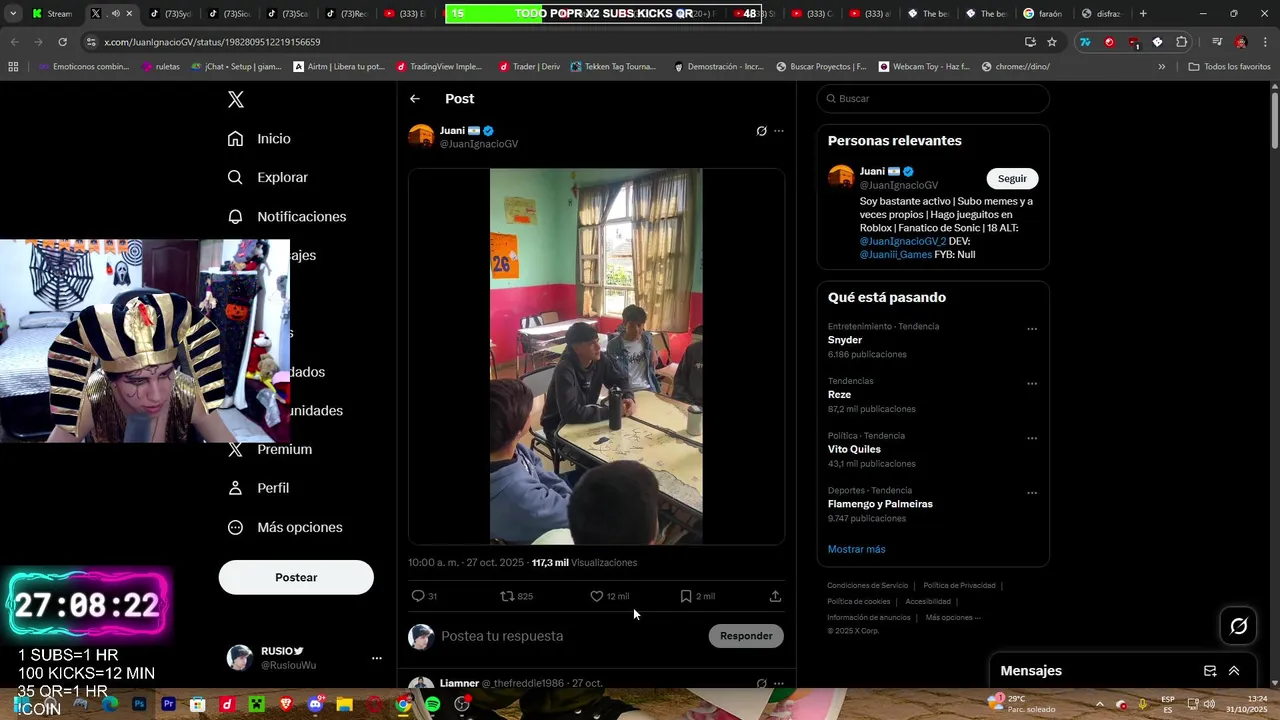This screenshot has width=1280, height=720.
Task: Click 117,3 mil Visualizaciones
Action: click(584, 563)
